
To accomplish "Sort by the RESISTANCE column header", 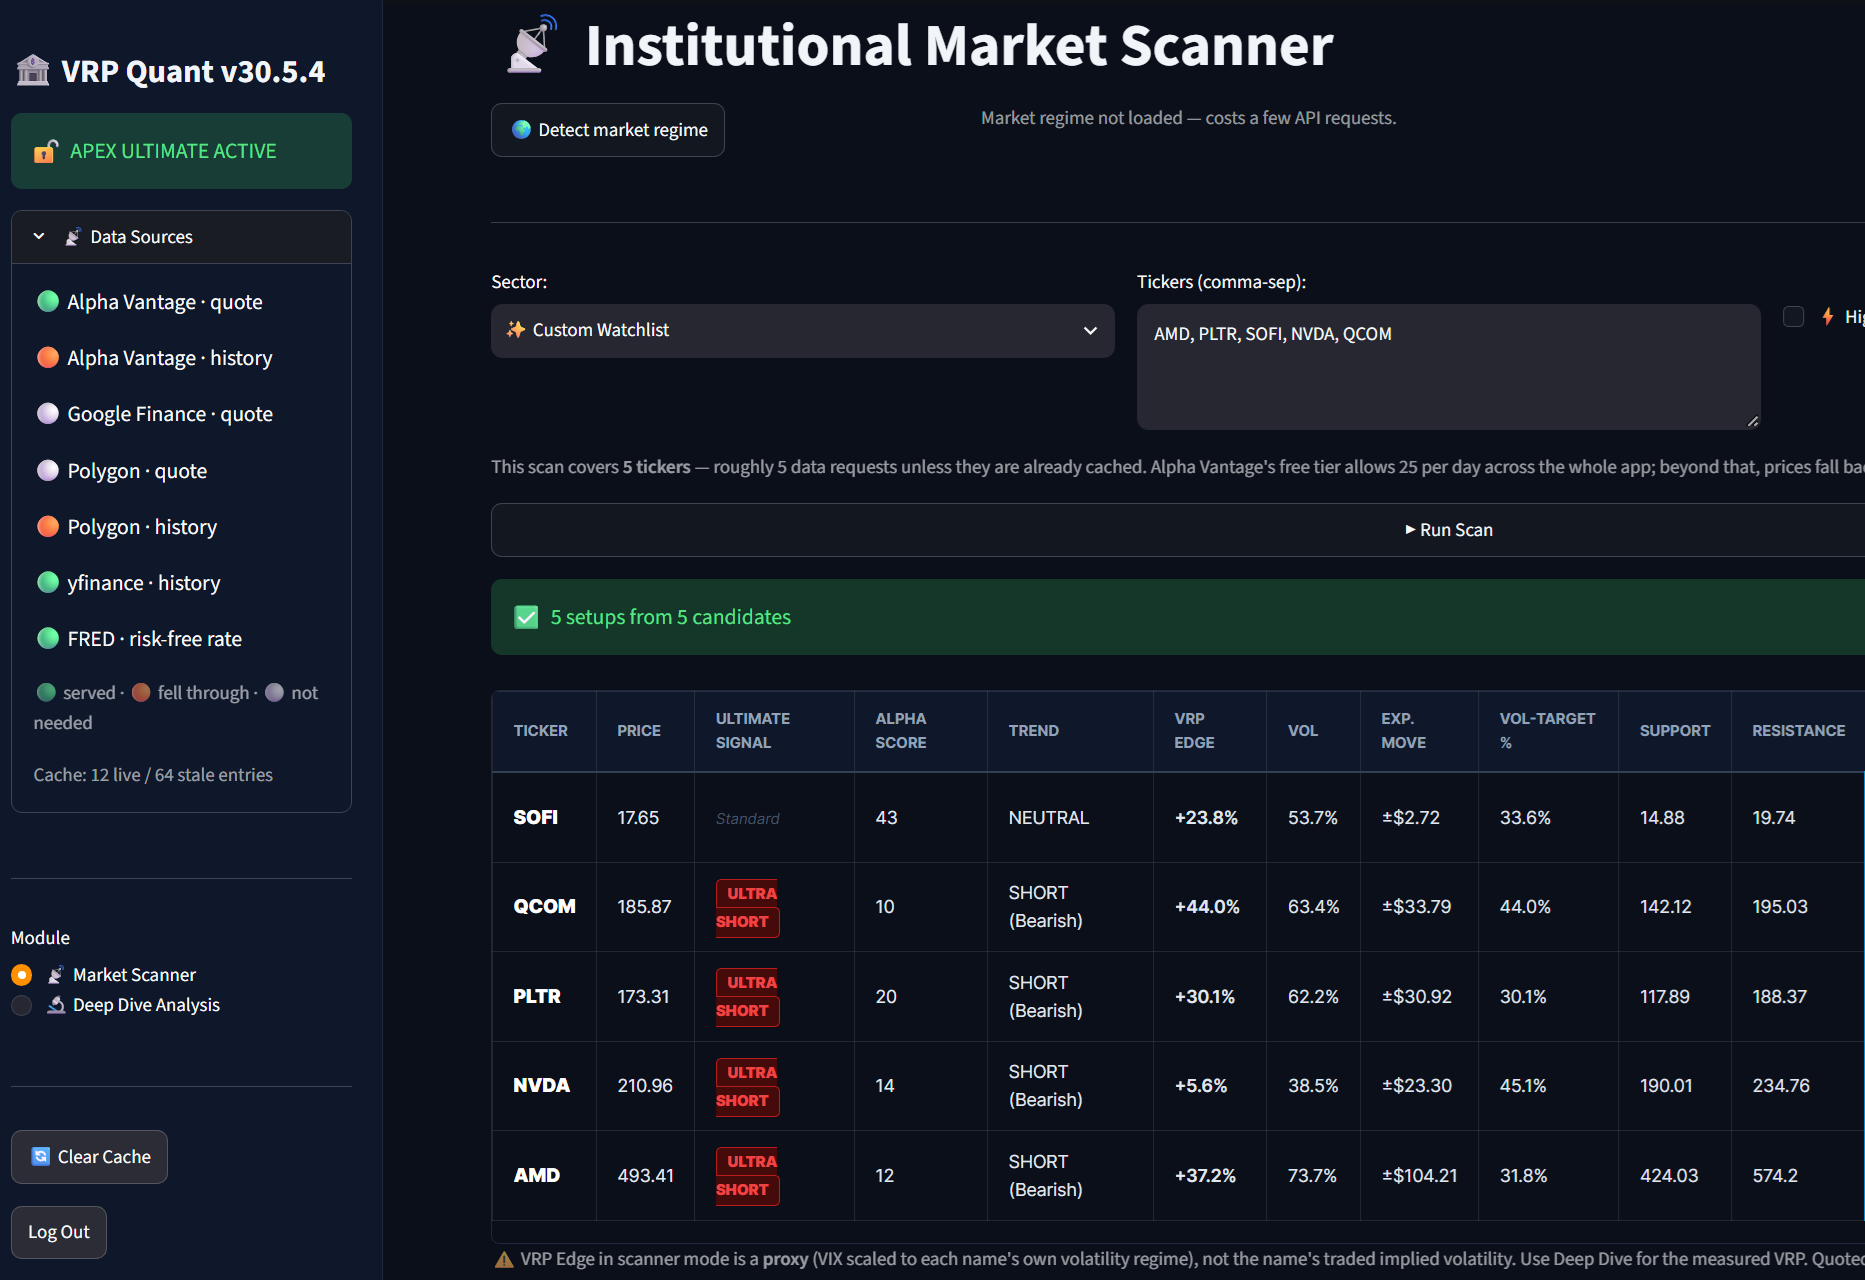I will [x=1798, y=731].
